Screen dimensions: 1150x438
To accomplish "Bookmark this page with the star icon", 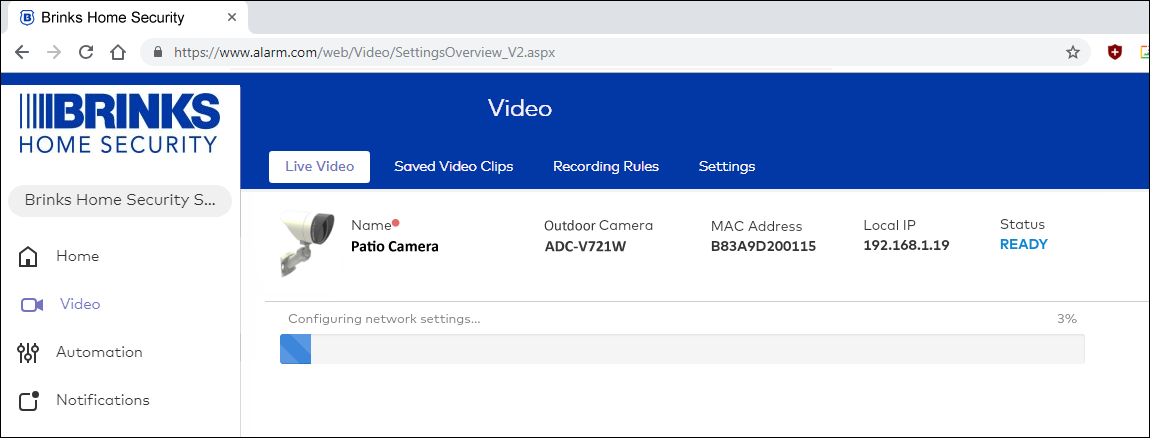I will coord(1073,52).
